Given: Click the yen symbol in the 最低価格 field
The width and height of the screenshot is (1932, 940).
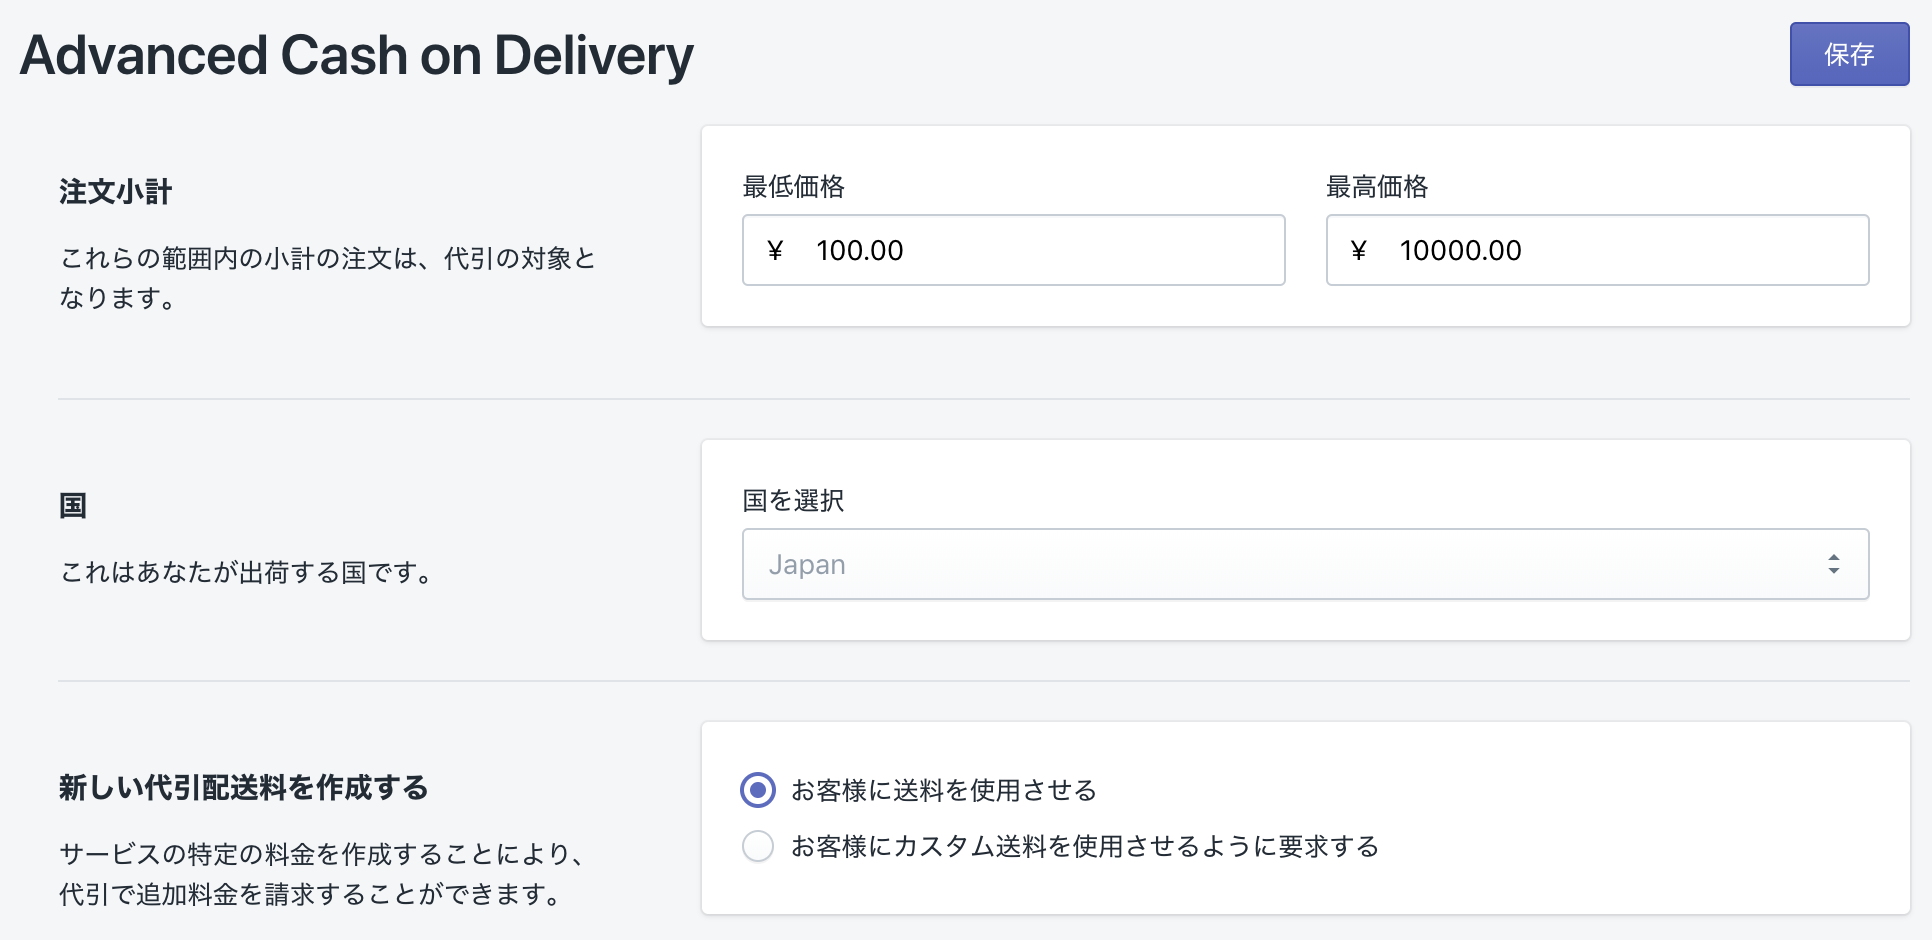Looking at the screenshot, I should click(x=775, y=251).
